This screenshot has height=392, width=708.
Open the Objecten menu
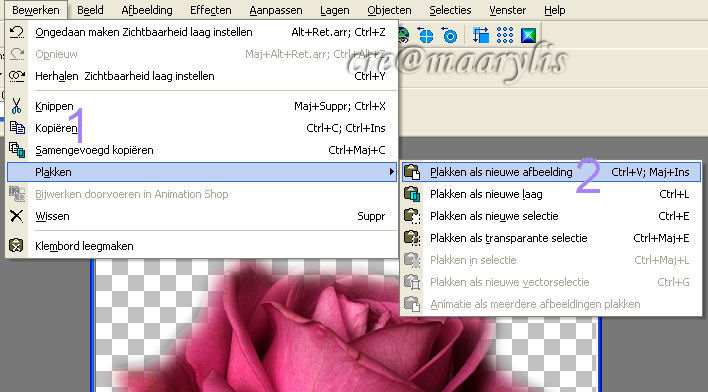pyautogui.click(x=389, y=10)
